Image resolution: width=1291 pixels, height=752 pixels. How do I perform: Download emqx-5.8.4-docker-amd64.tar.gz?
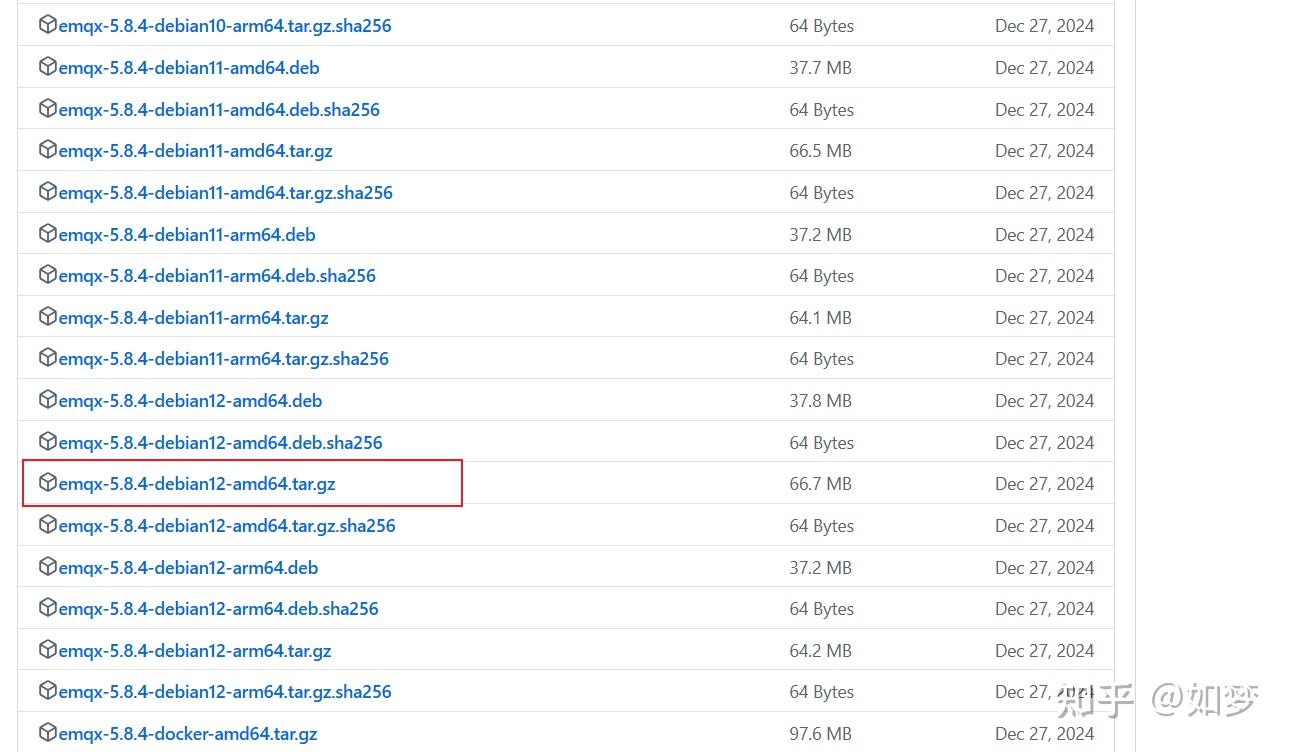click(188, 734)
